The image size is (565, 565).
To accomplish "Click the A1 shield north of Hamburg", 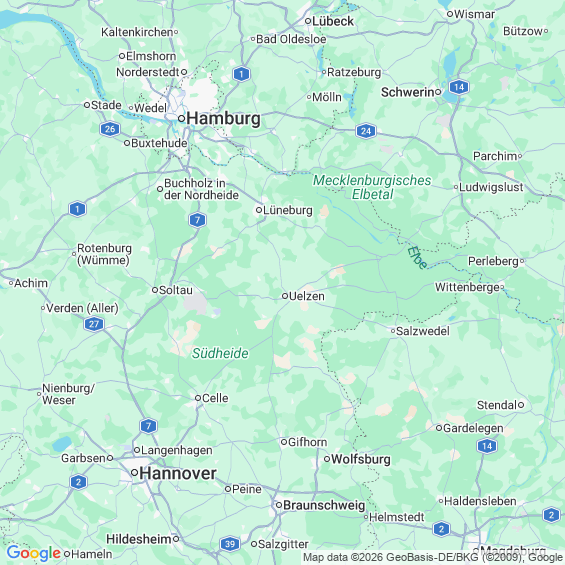I will (241, 74).
